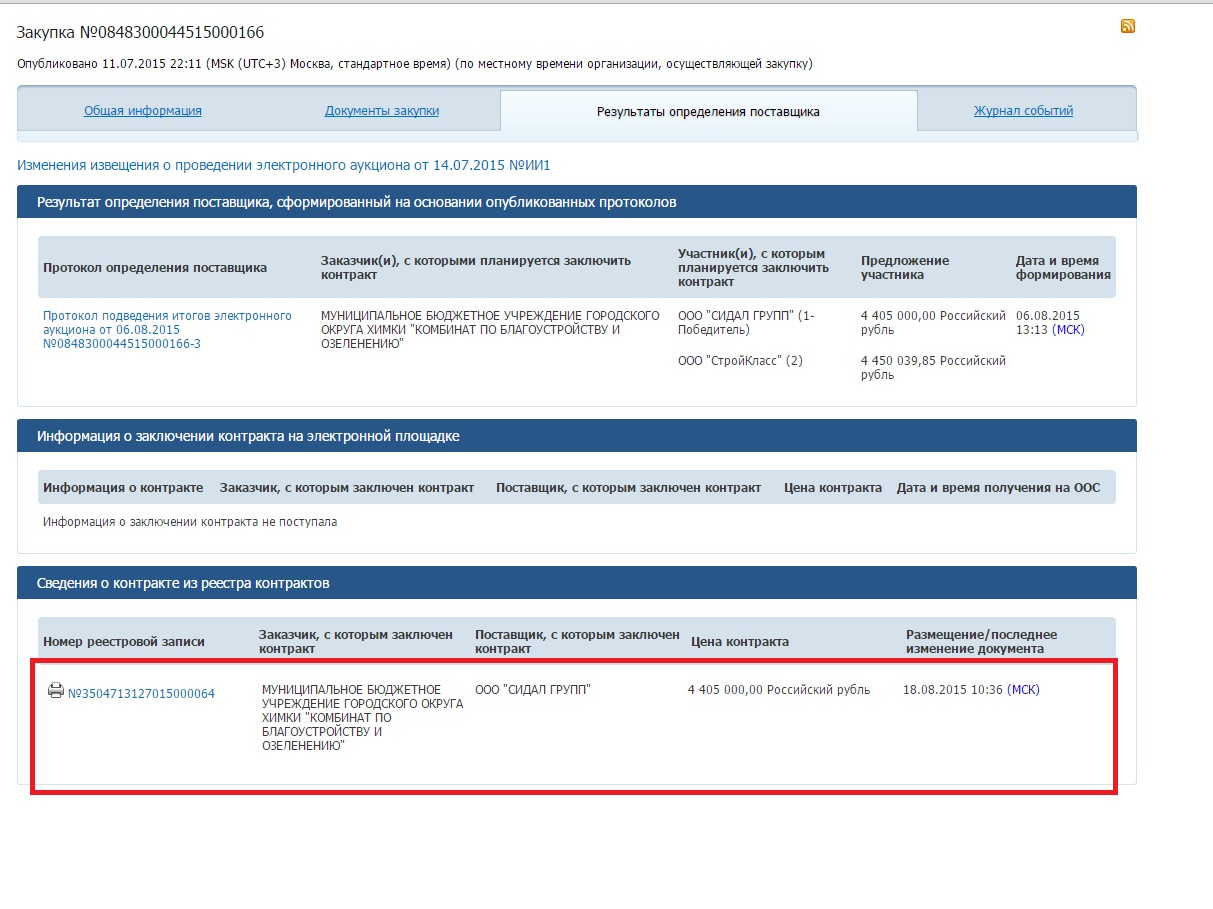The image size is (1213, 909).
Task: Open registry record №3504713127015000064
Action: 141,693
